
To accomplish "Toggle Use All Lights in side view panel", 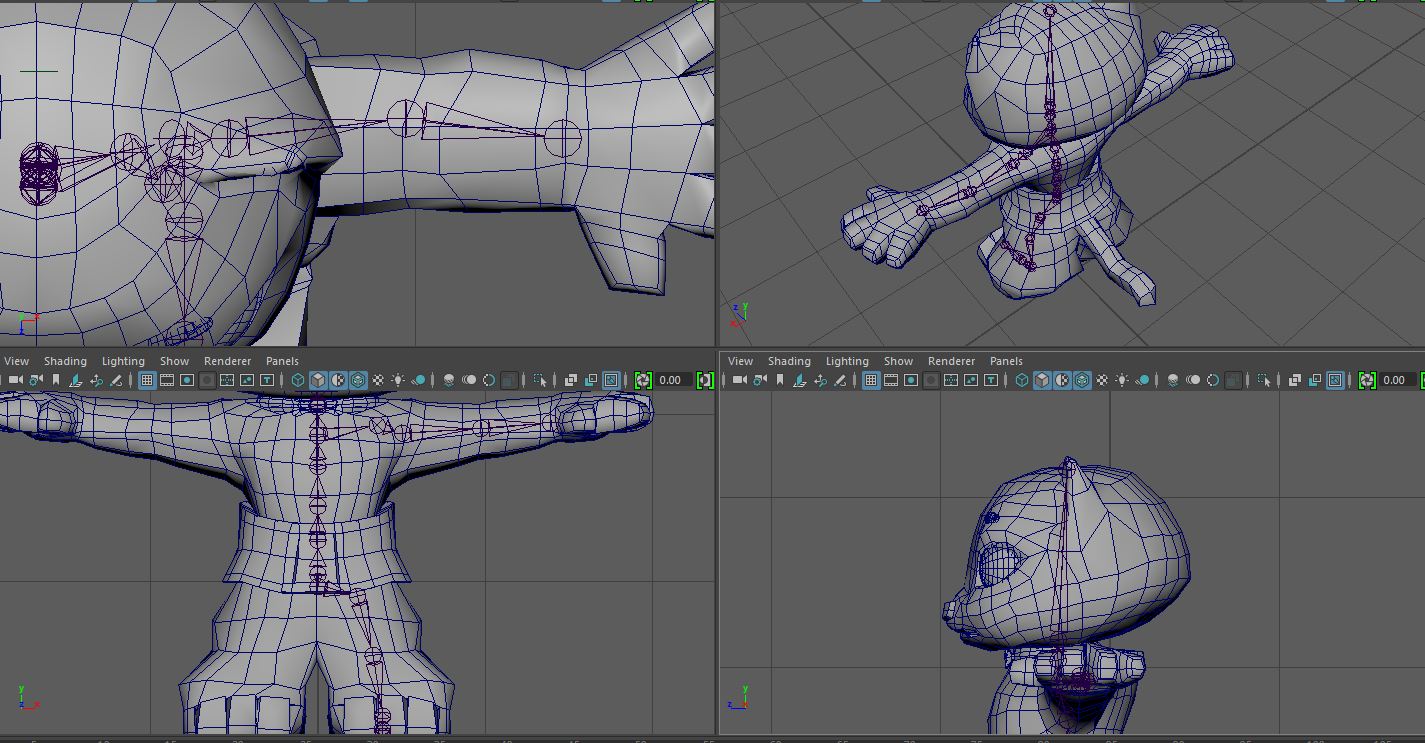I will 1123,380.
